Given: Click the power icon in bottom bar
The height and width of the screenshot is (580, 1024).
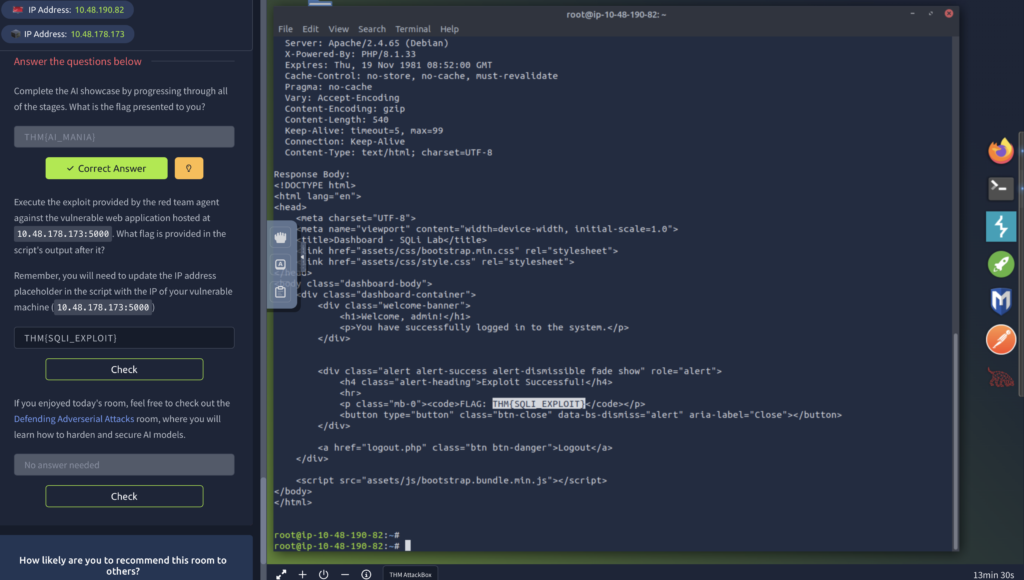Looking at the screenshot, I should [x=323, y=574].
